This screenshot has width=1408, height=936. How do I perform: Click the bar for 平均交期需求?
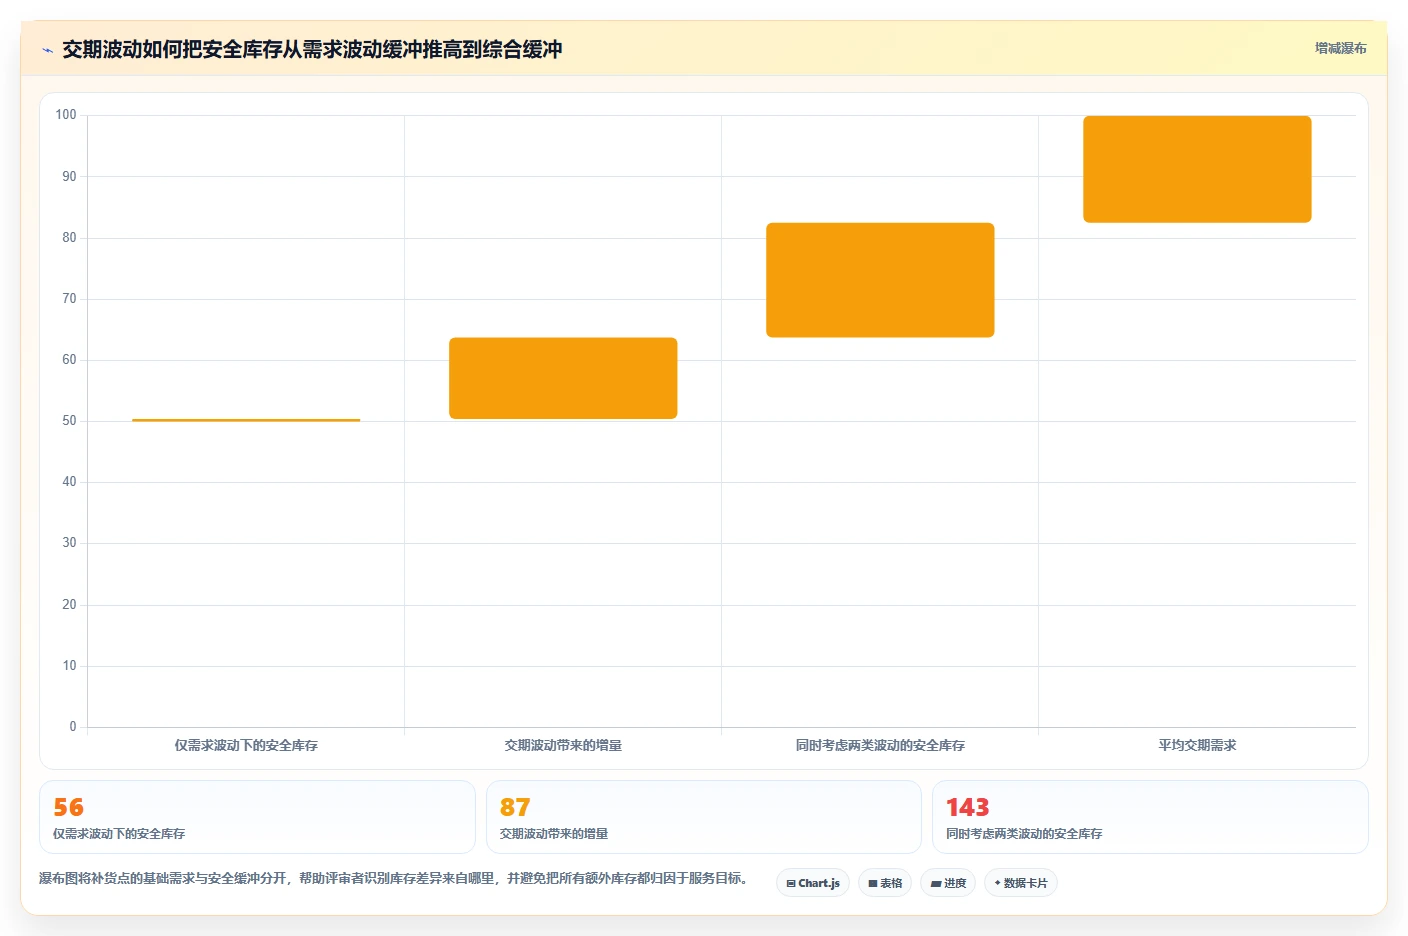point(1197,169)
